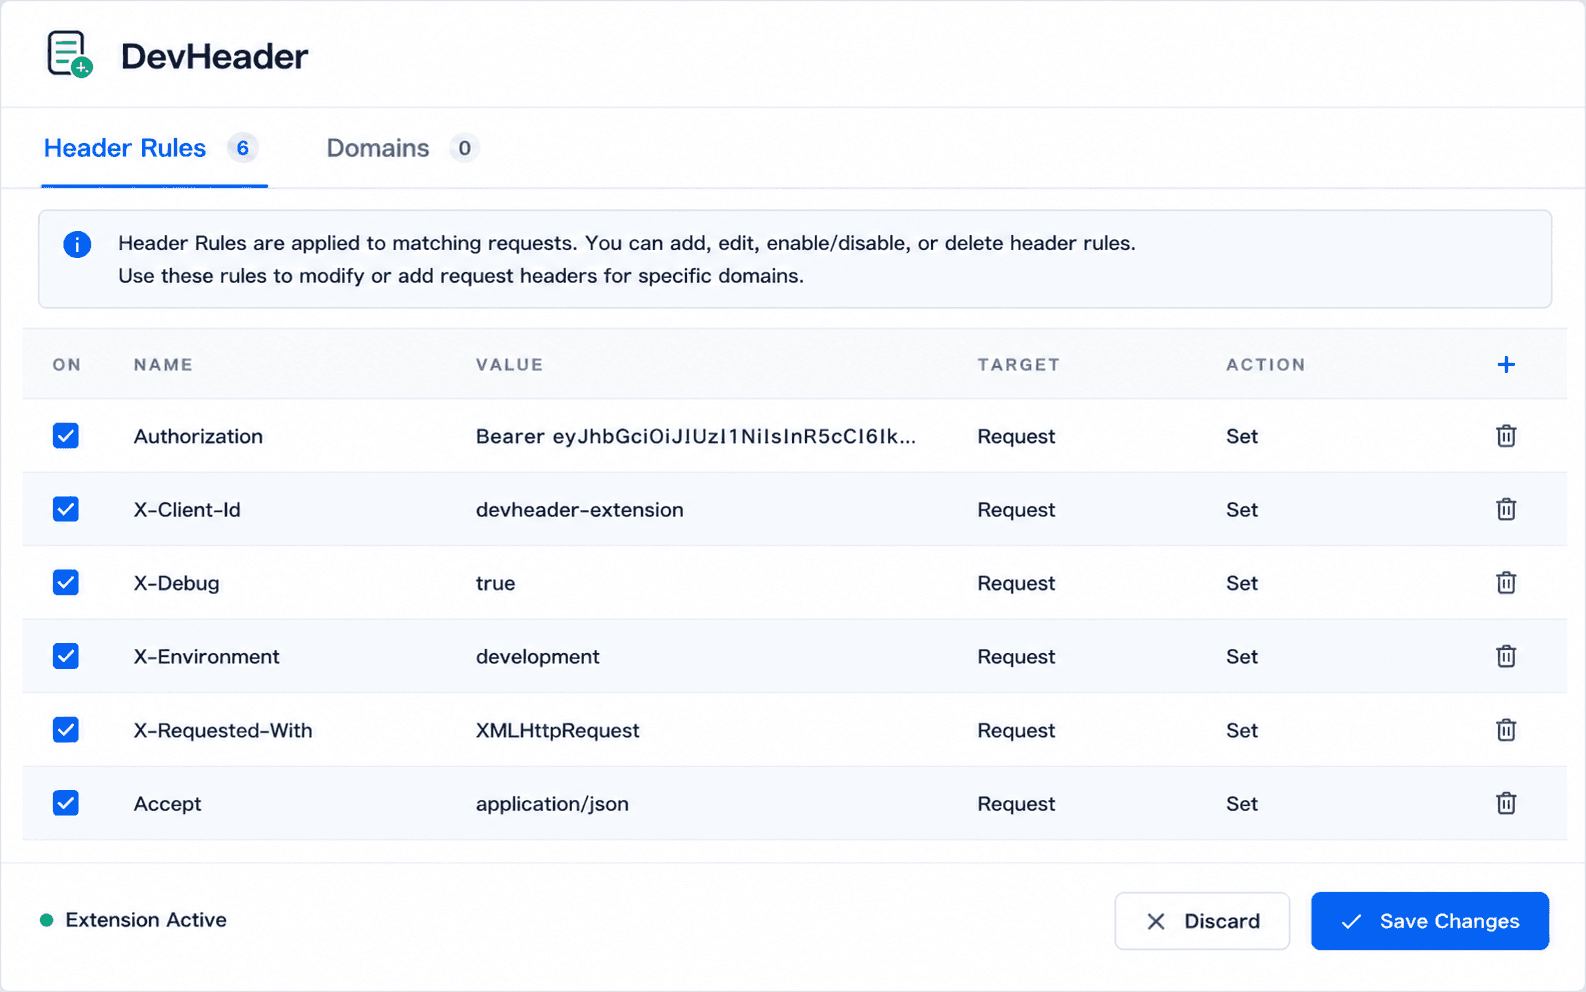Screen dimensions: 1586x992
Task: Discard the pending changes
Action: pos(1202,921)
